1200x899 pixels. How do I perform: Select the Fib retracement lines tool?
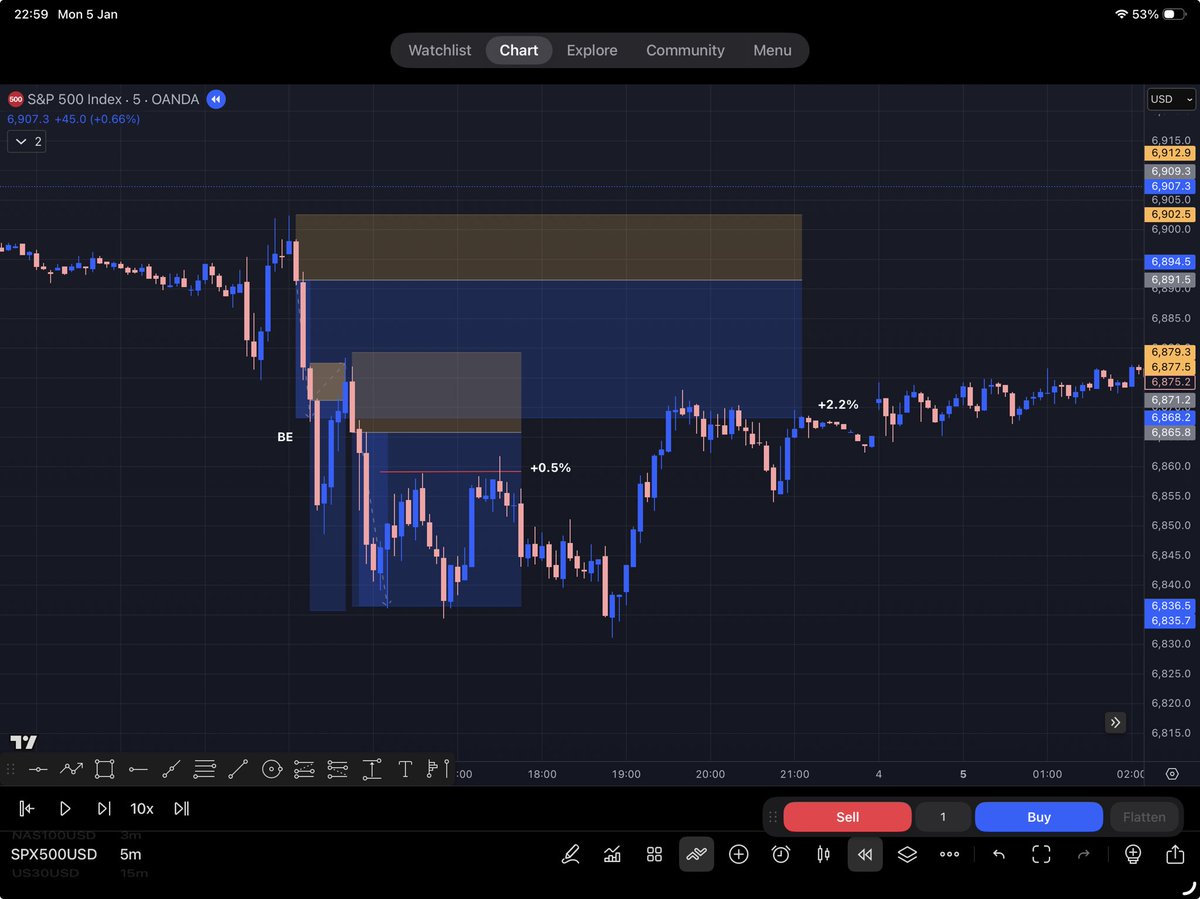point(205,769)
